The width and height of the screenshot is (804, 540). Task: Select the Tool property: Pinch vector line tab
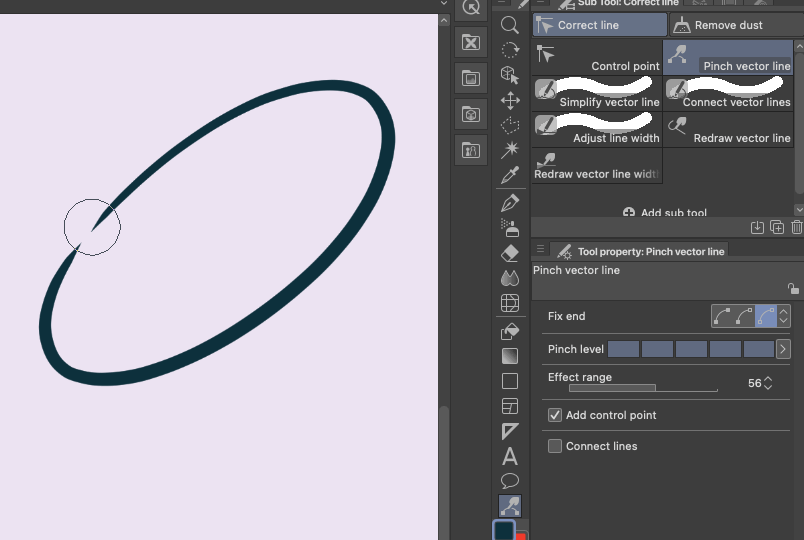[640, 251]
